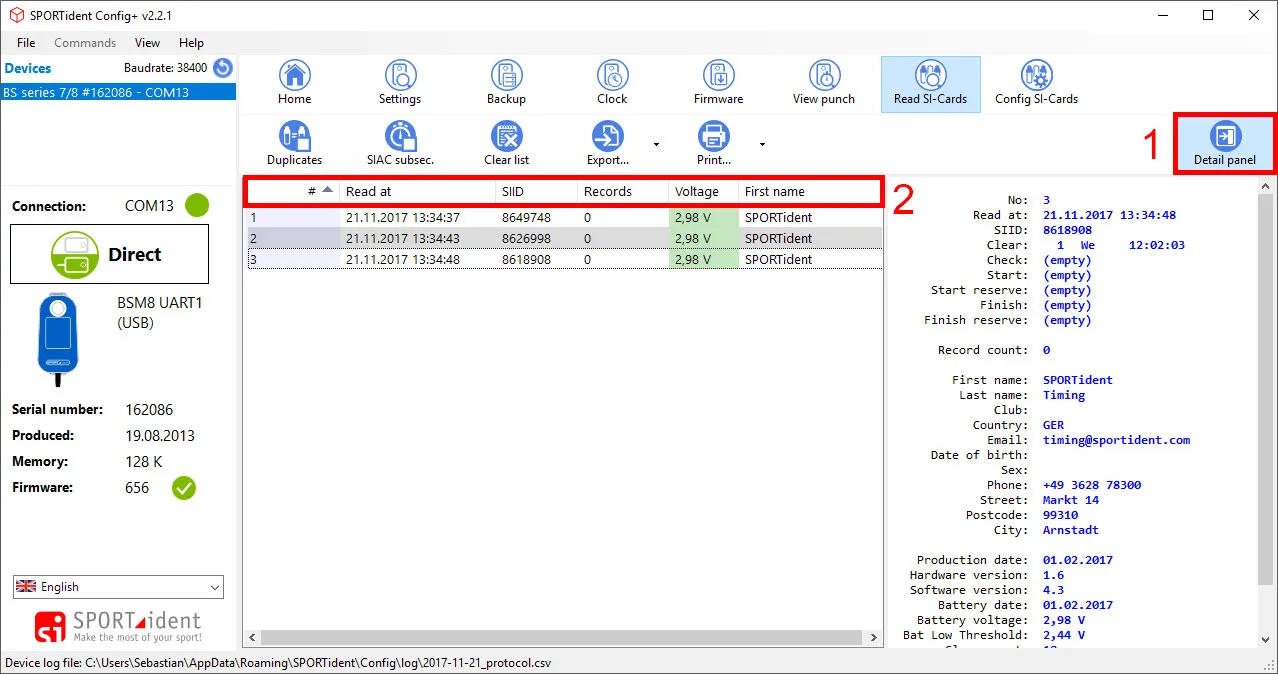
Task: Select row with SIID 8618908
Action: [565, 259]
